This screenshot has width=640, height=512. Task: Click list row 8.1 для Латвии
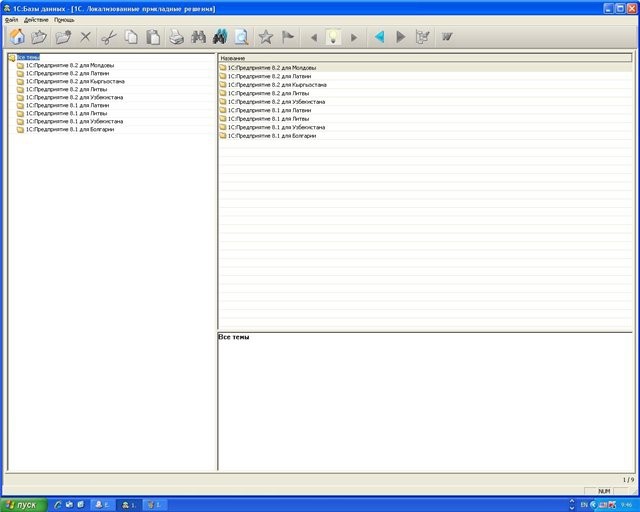425,110
